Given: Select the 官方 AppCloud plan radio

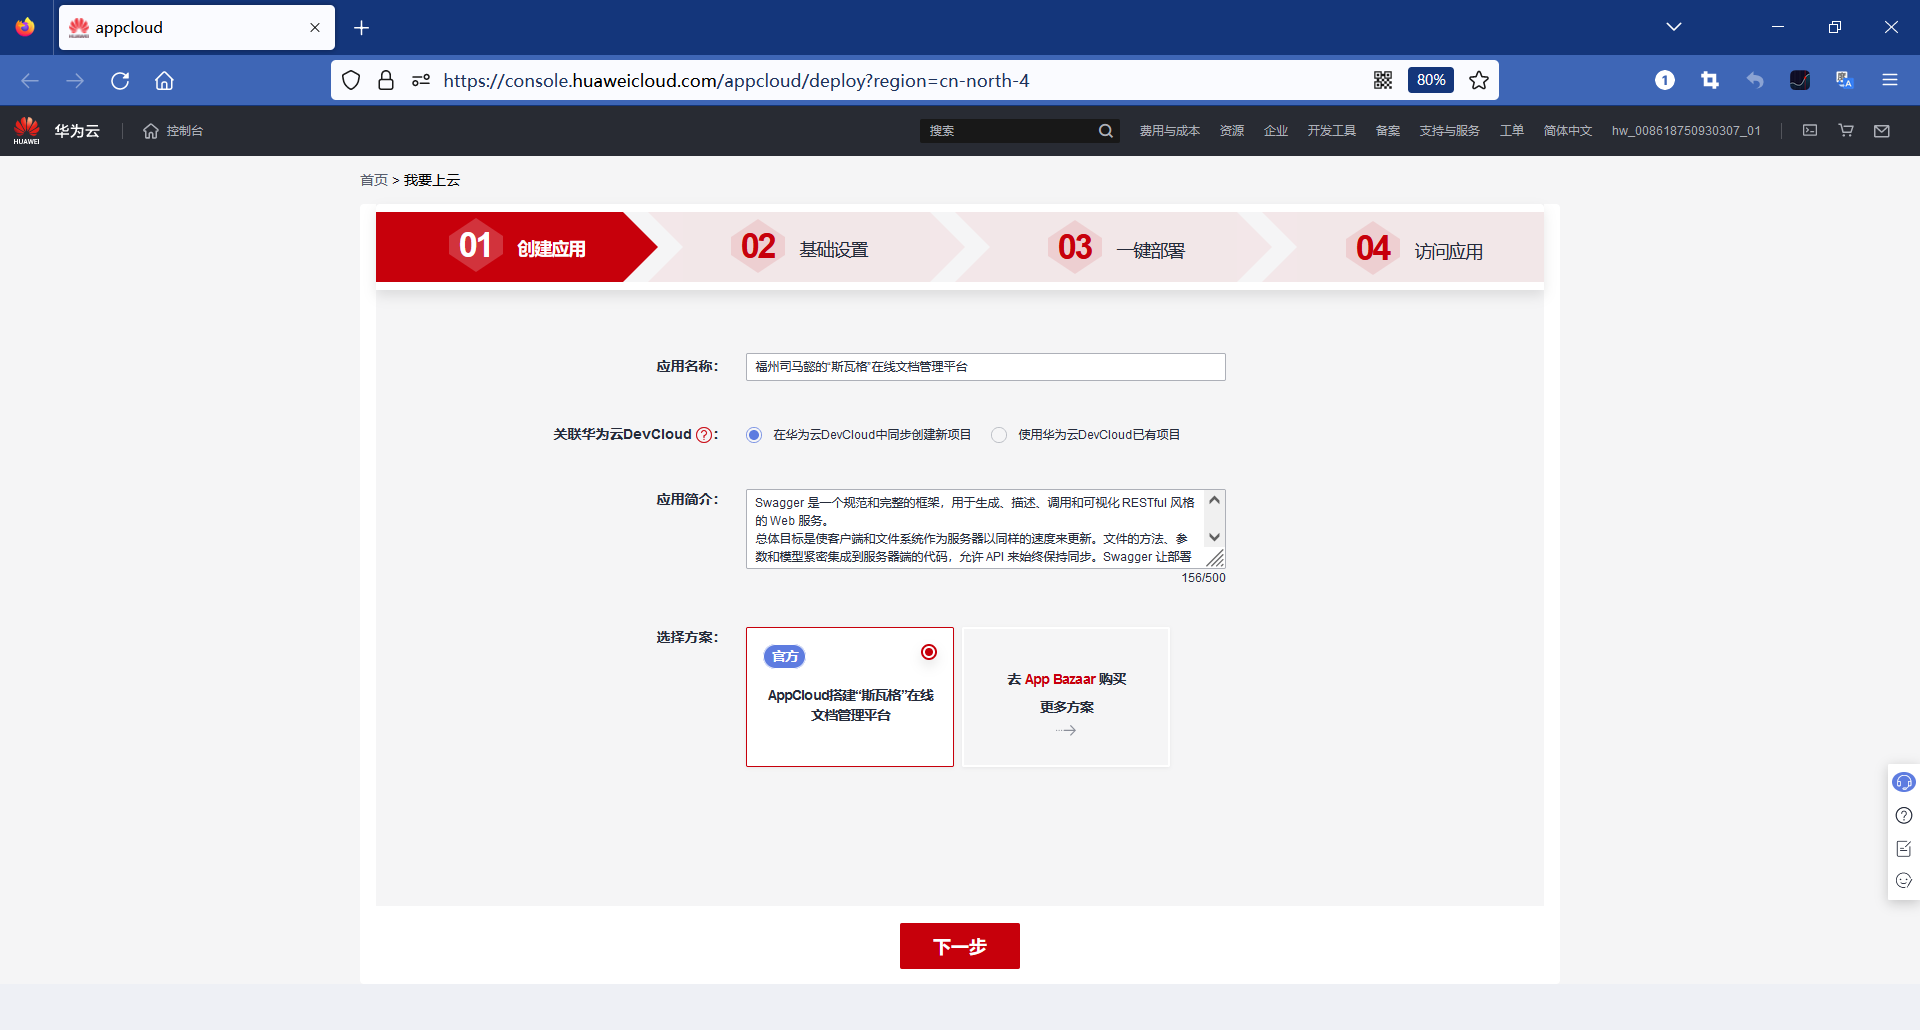Looking at the screenshot, I should (x=929, y=652).
